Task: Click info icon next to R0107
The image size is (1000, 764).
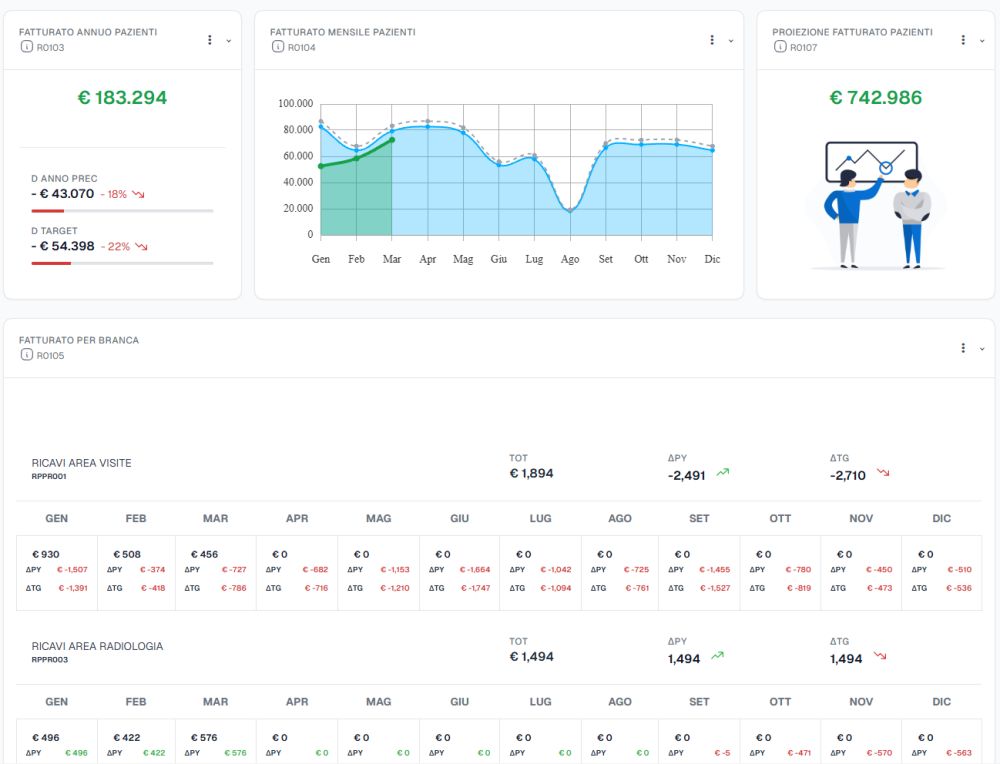Action: point(780,47)
